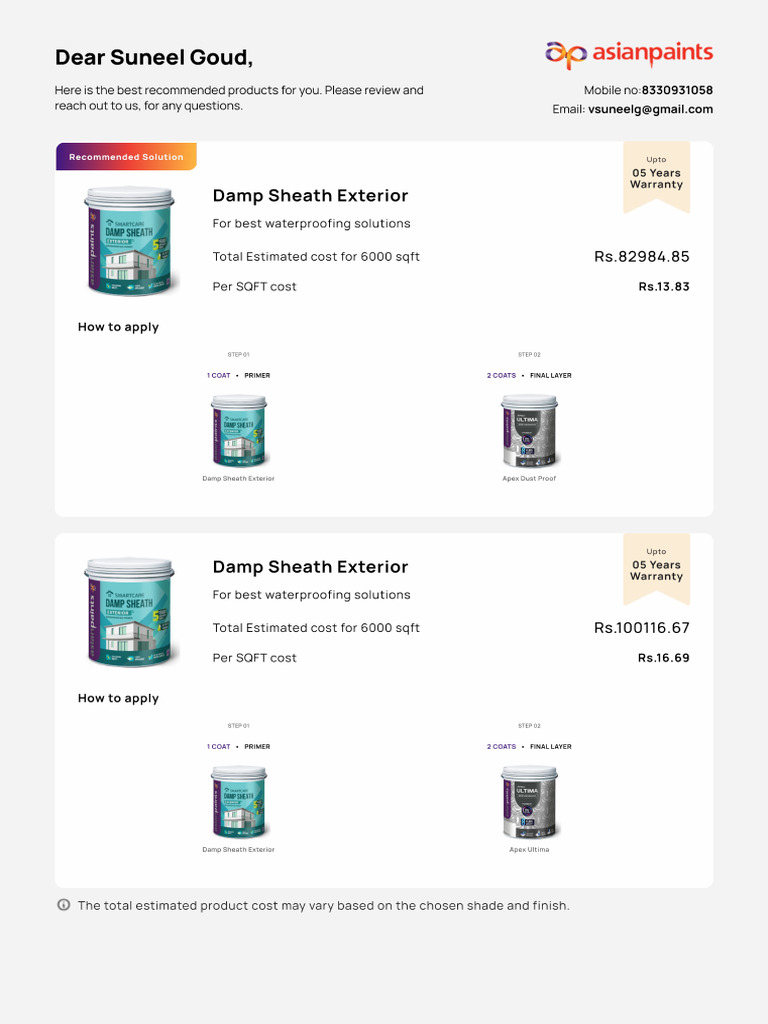Click the Rs.82984.85 total estimated cost
Image resolution: width=768 pixels, height=1024 pixels.
tap(642, 257)
